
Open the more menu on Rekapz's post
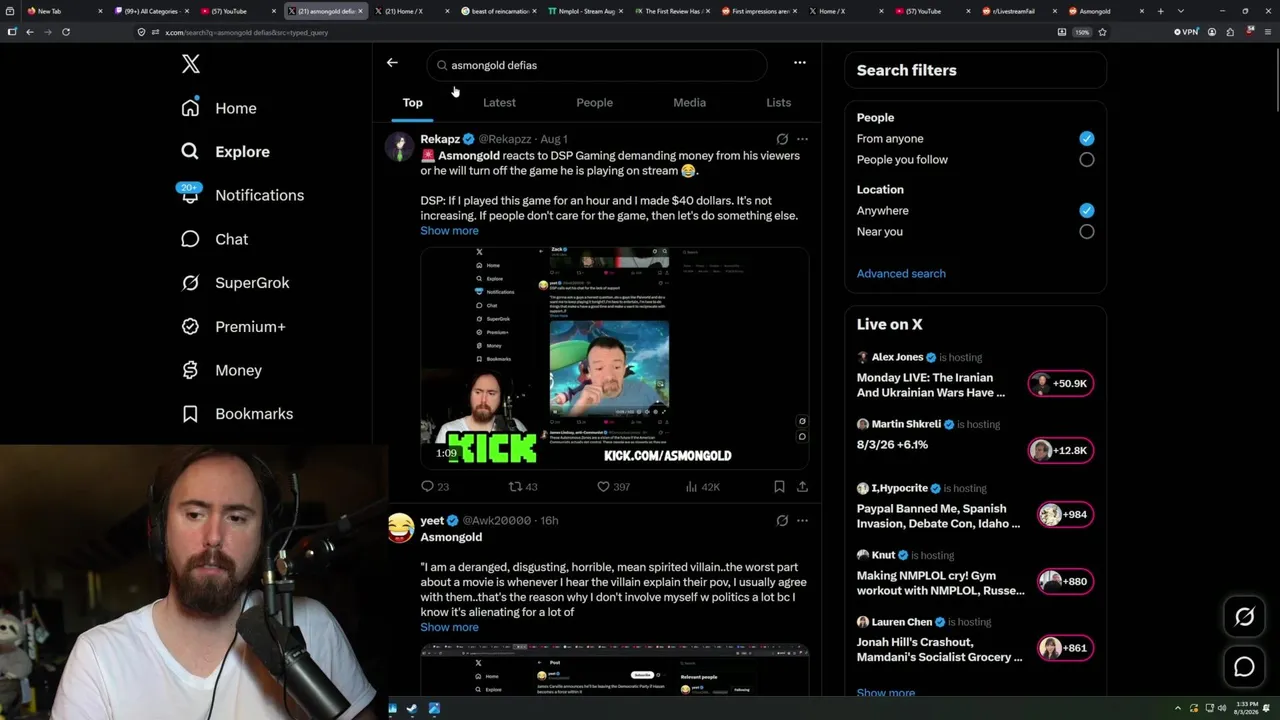click(802, 139)
